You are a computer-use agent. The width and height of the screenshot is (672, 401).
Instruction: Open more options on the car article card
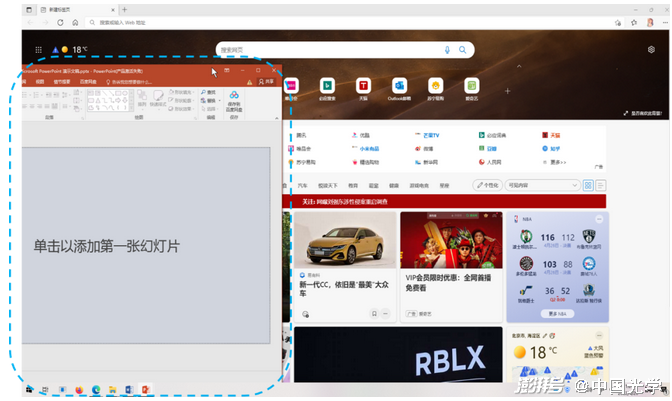coord(386,313)
